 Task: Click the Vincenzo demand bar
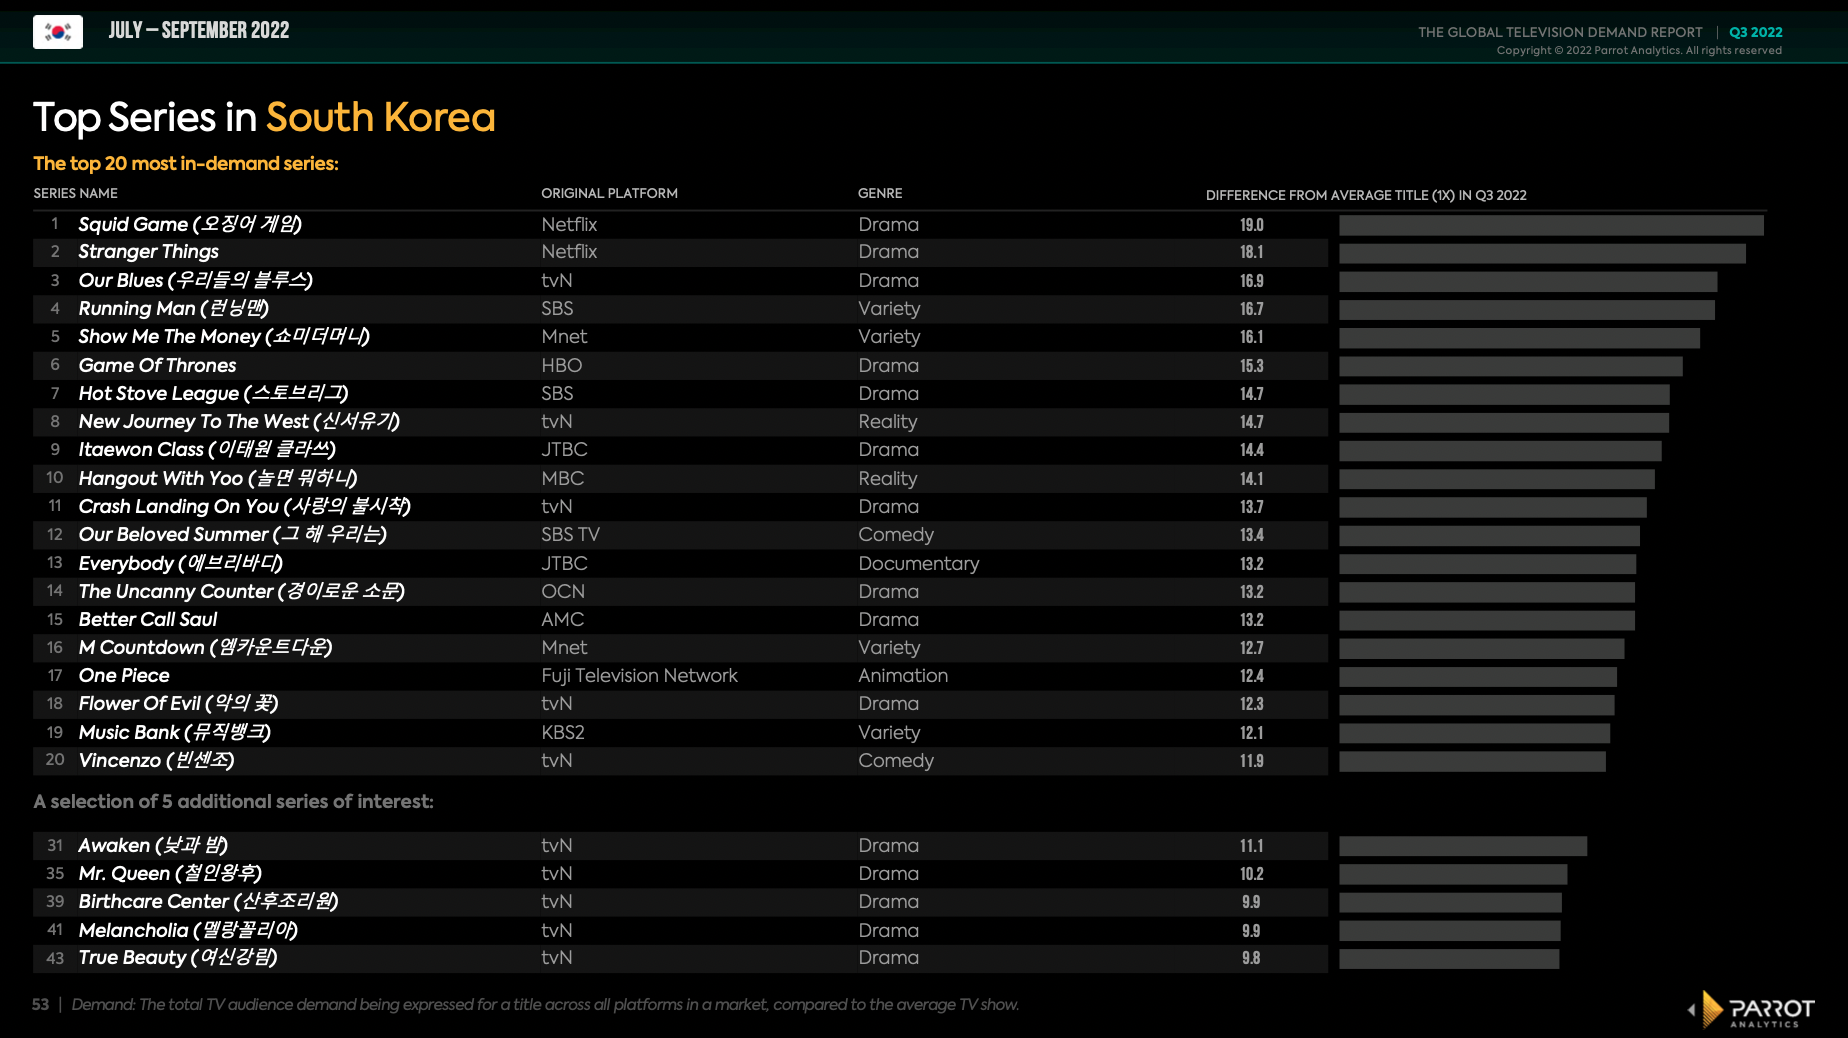[x=1472, y=761]
